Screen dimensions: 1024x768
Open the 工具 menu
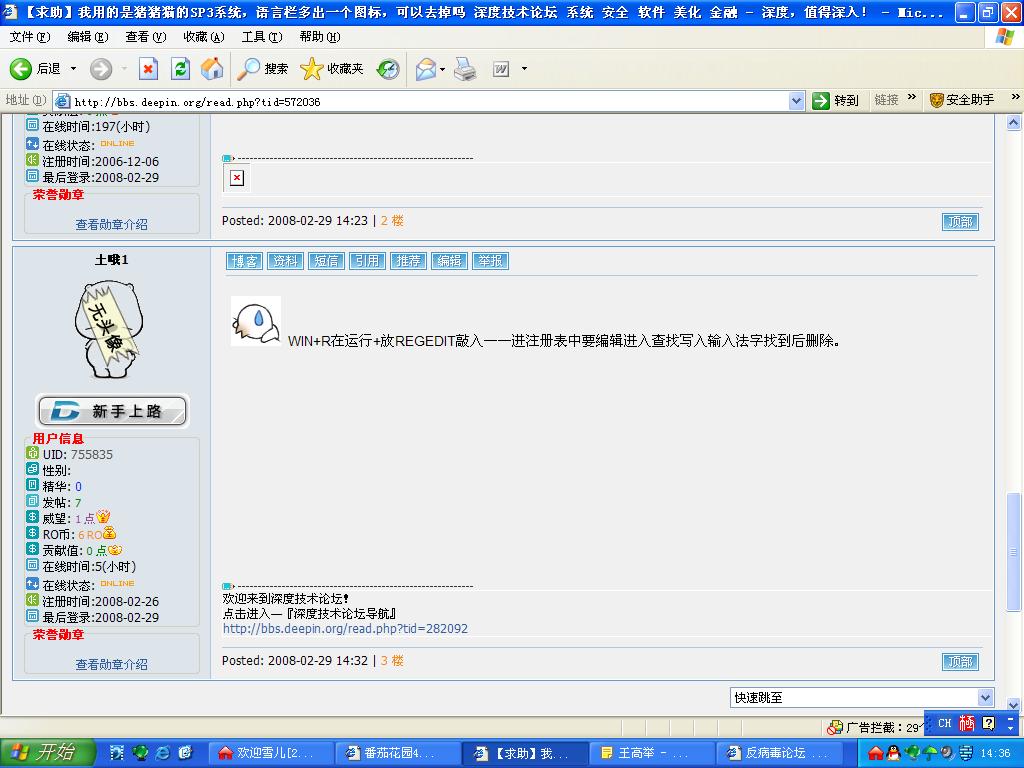pyautogui.click(x=262, y=37)
